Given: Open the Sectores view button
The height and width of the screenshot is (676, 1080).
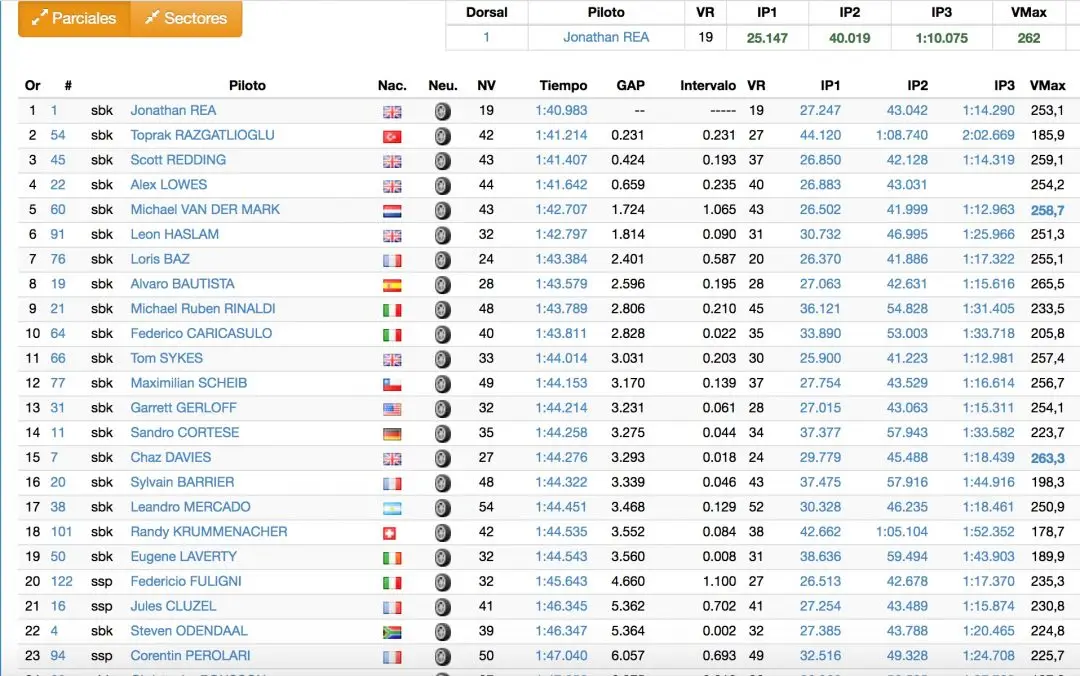Looking at the screenshot, I should tap(186, 18).
